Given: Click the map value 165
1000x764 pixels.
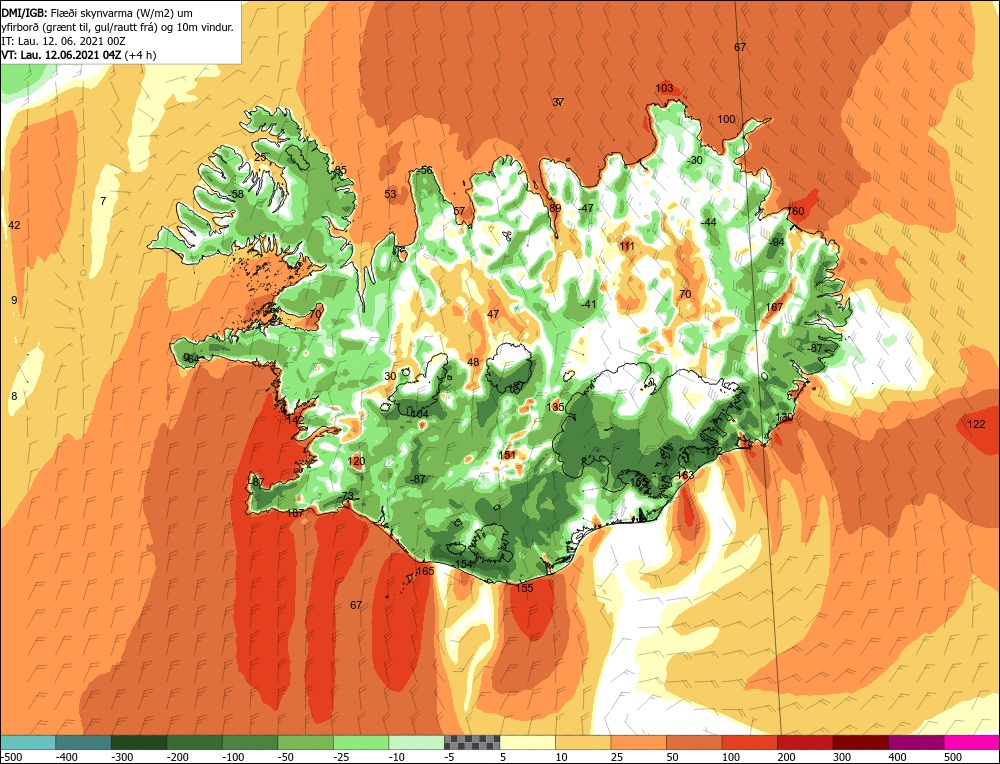Looking at the screenshot, I should (425, 571).
